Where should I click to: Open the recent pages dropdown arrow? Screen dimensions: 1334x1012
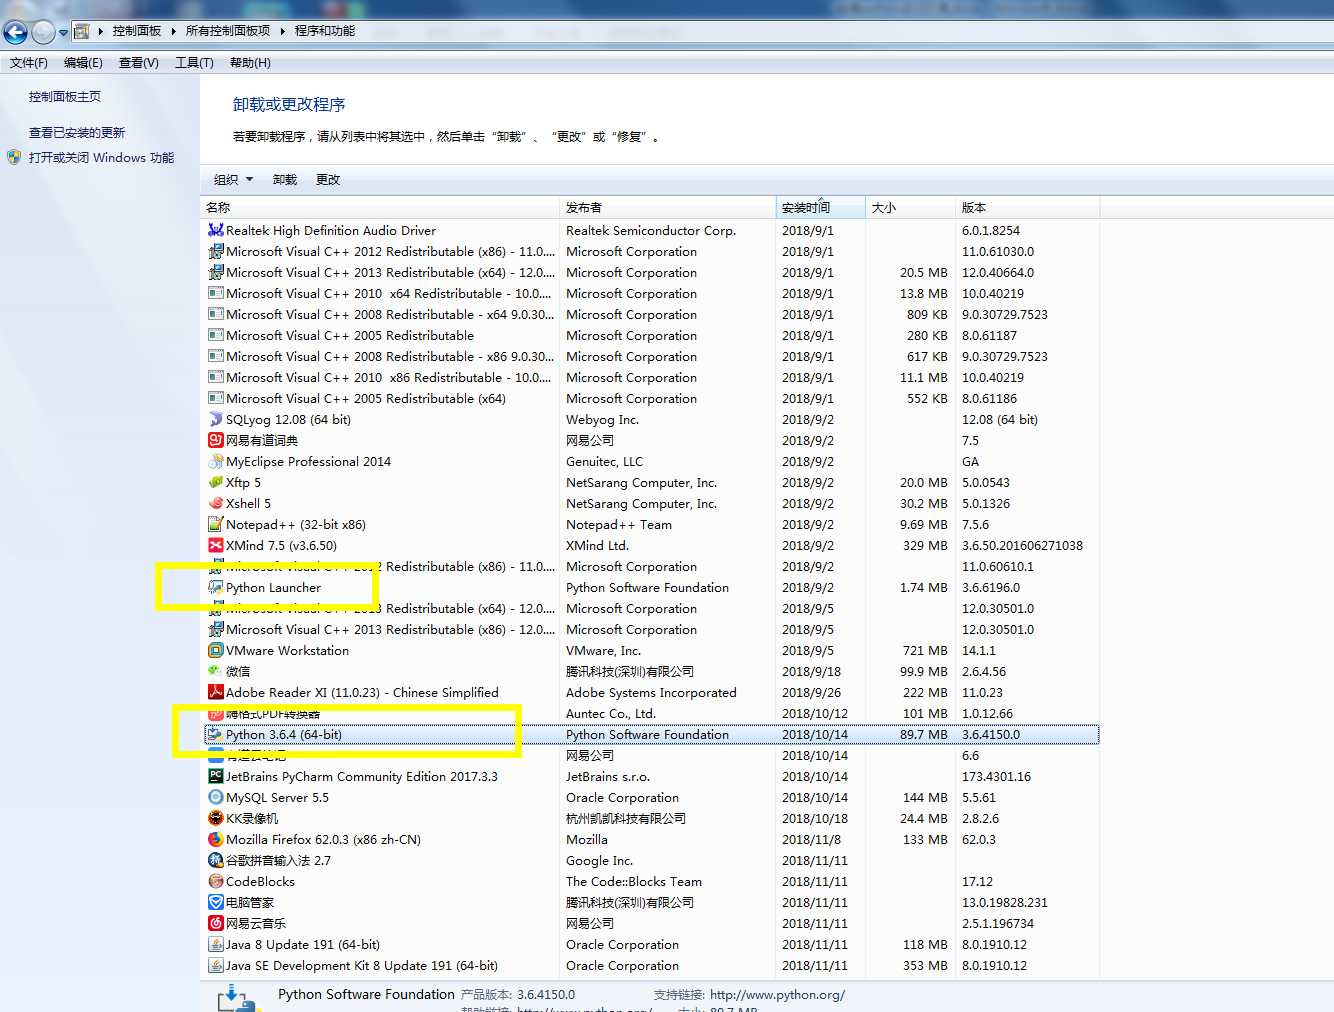[63, 33]
